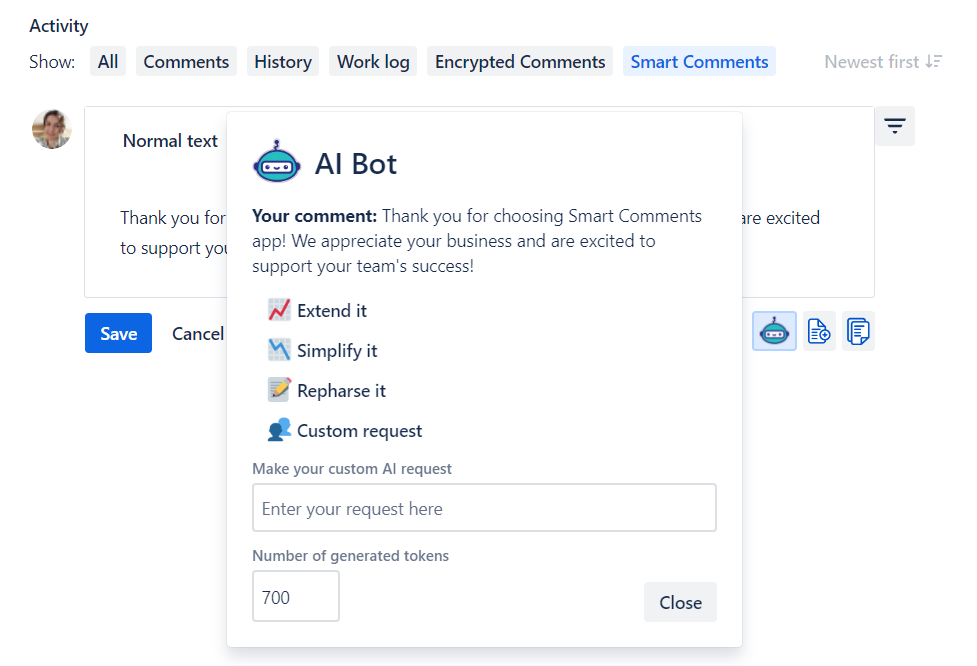
Task: Switch to the History tab
Action: point(283,62)
